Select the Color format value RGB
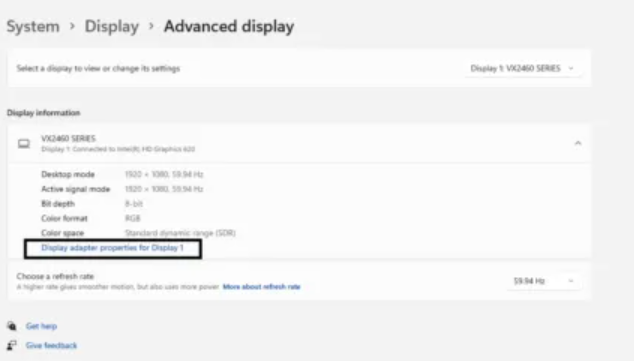Image resolution: width=634 pixels, height=361 pixels. [133, 218]
